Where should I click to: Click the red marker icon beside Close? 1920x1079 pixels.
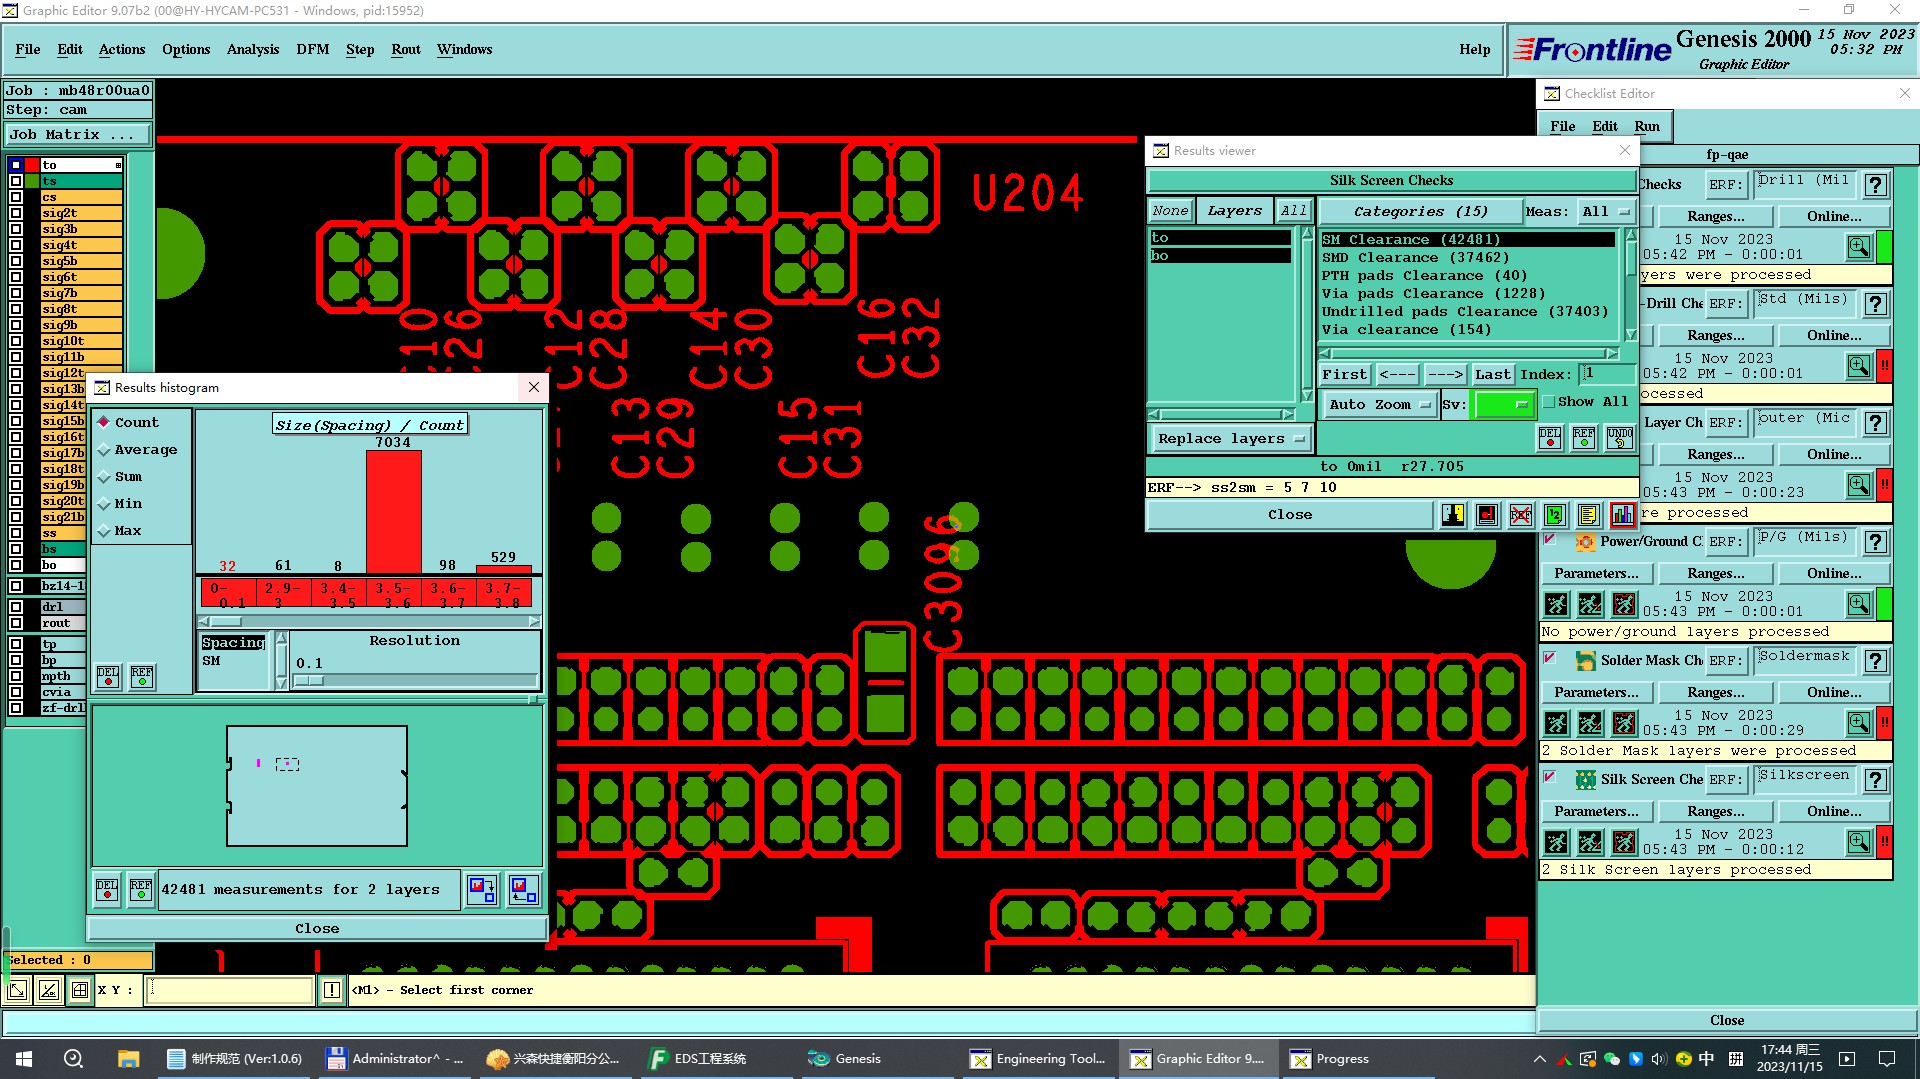coord(1487,515)
